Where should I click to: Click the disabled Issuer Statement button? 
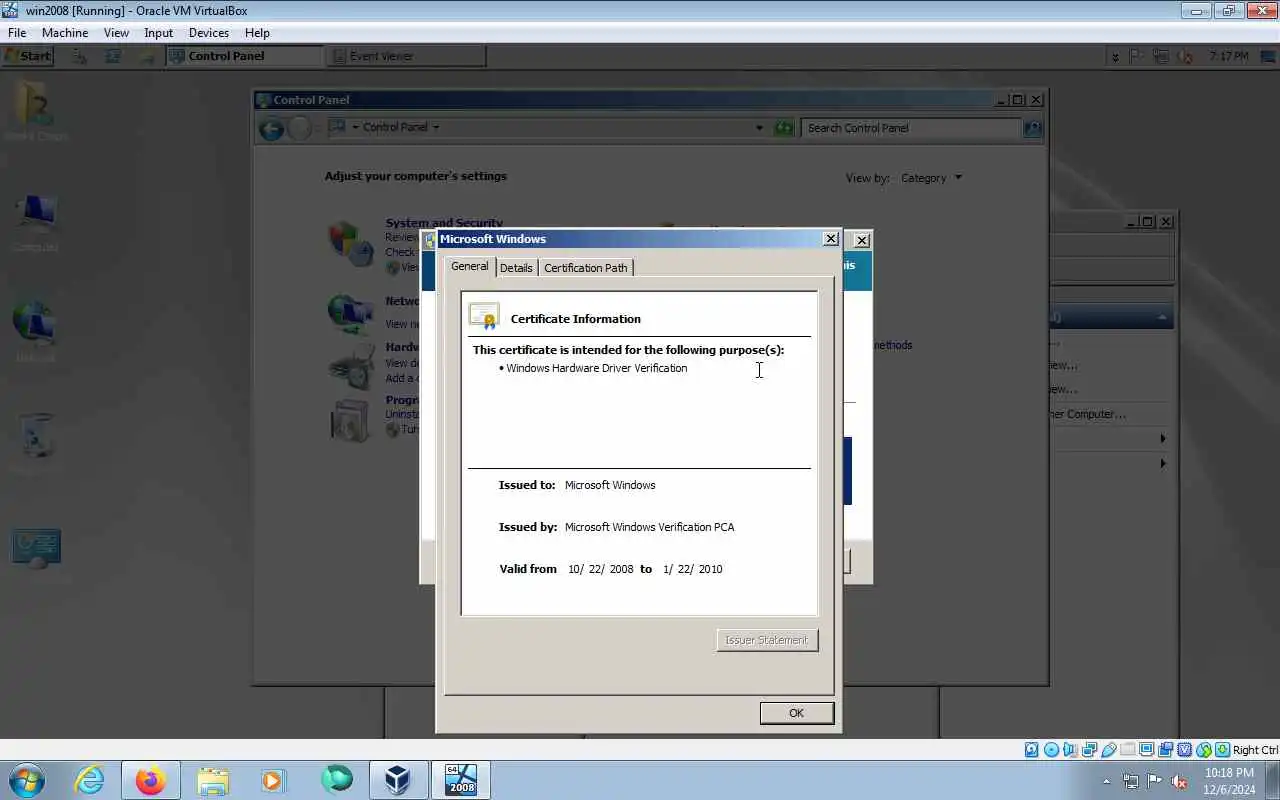point(767,640)
